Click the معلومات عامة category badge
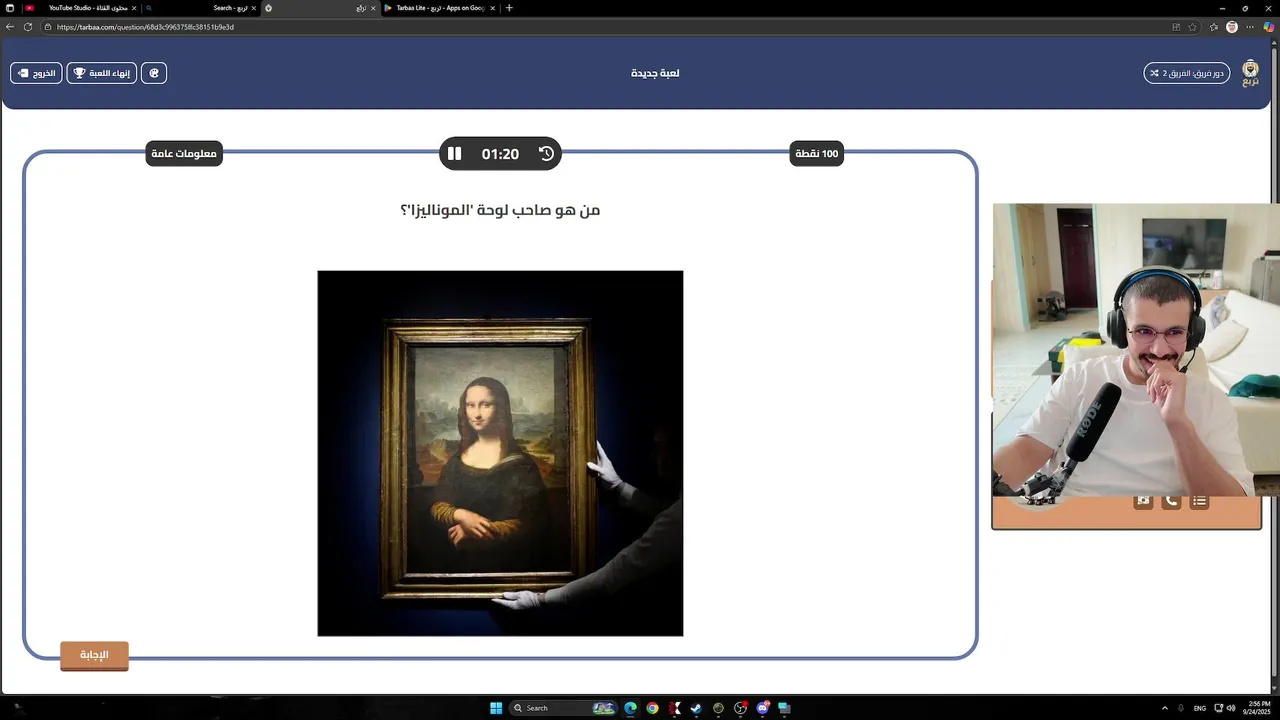Screen dimensions: 1280x720 (x=184, y=154)
